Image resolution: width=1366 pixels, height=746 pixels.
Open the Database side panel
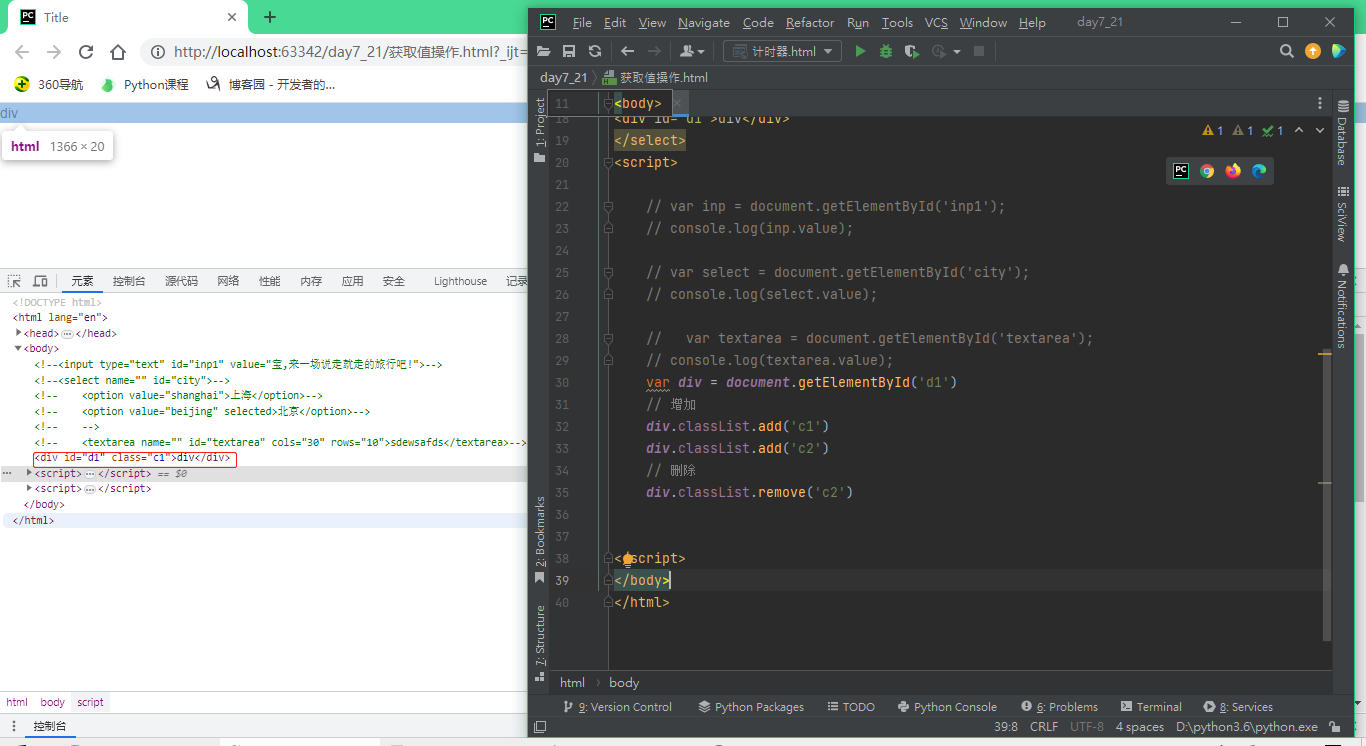click(1343, 131)
